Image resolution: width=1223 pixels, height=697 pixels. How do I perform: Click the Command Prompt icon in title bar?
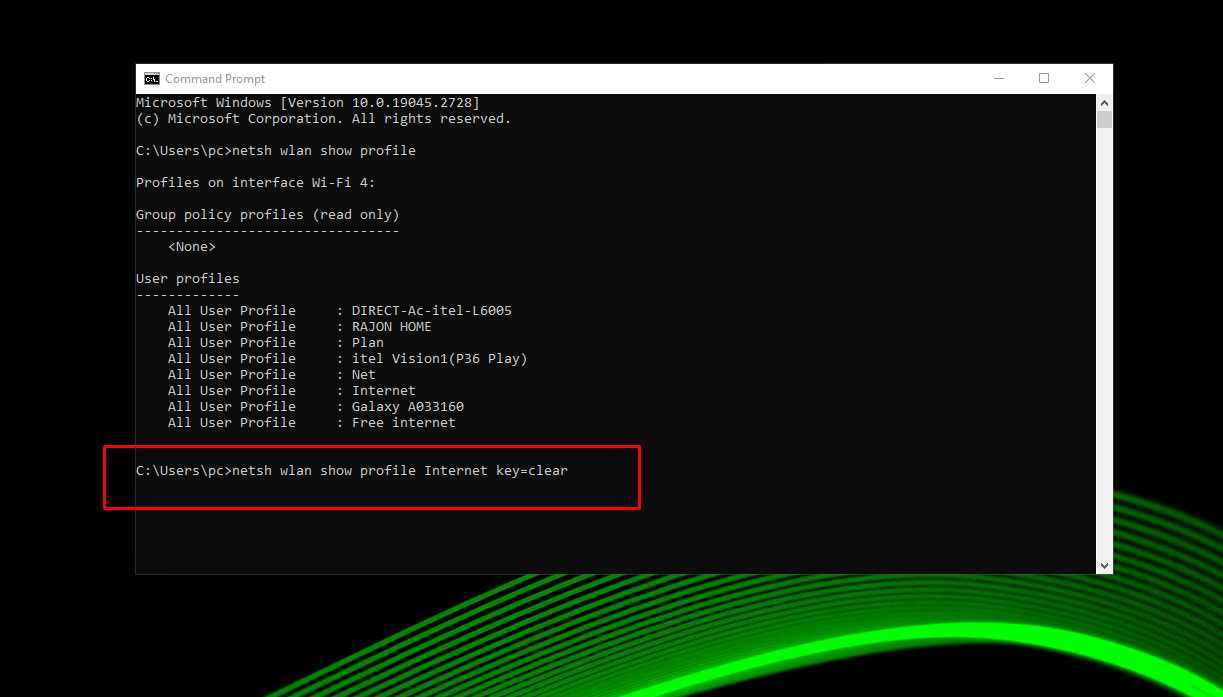pyautogui.click(x=151, y=79)
